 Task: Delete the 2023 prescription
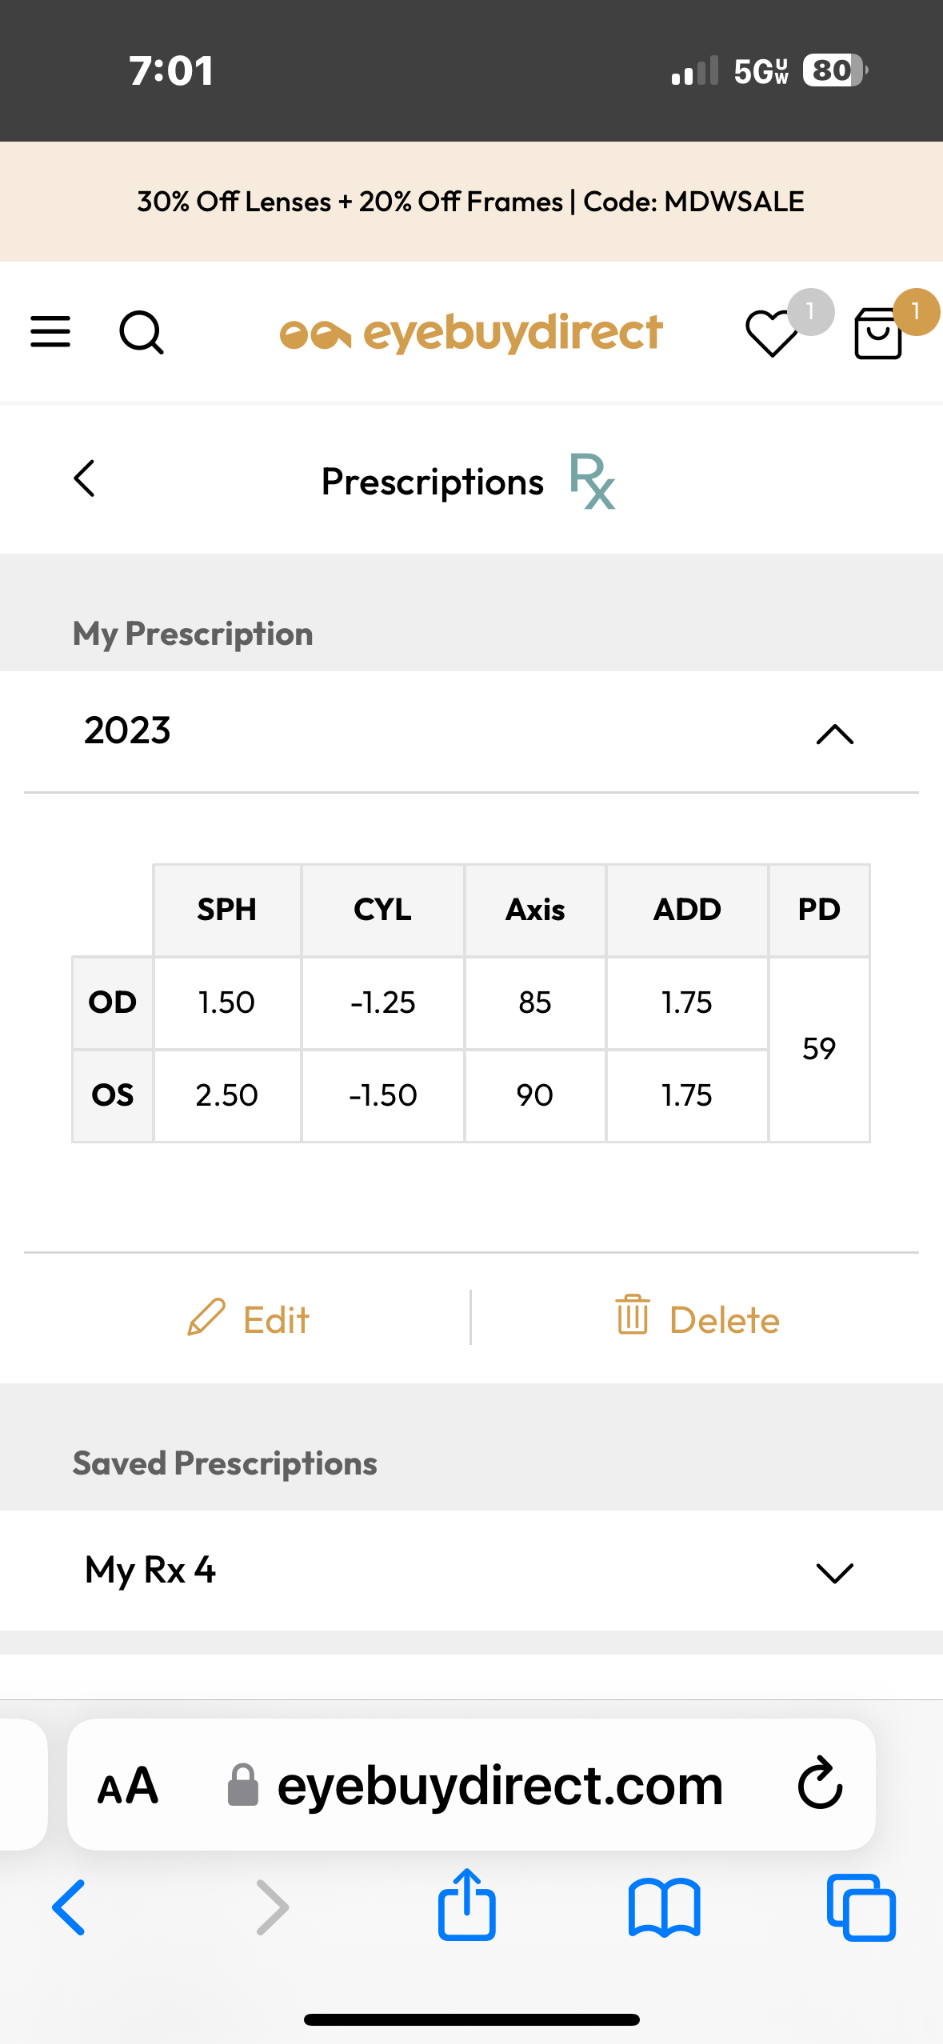(x=697, y=1319)
